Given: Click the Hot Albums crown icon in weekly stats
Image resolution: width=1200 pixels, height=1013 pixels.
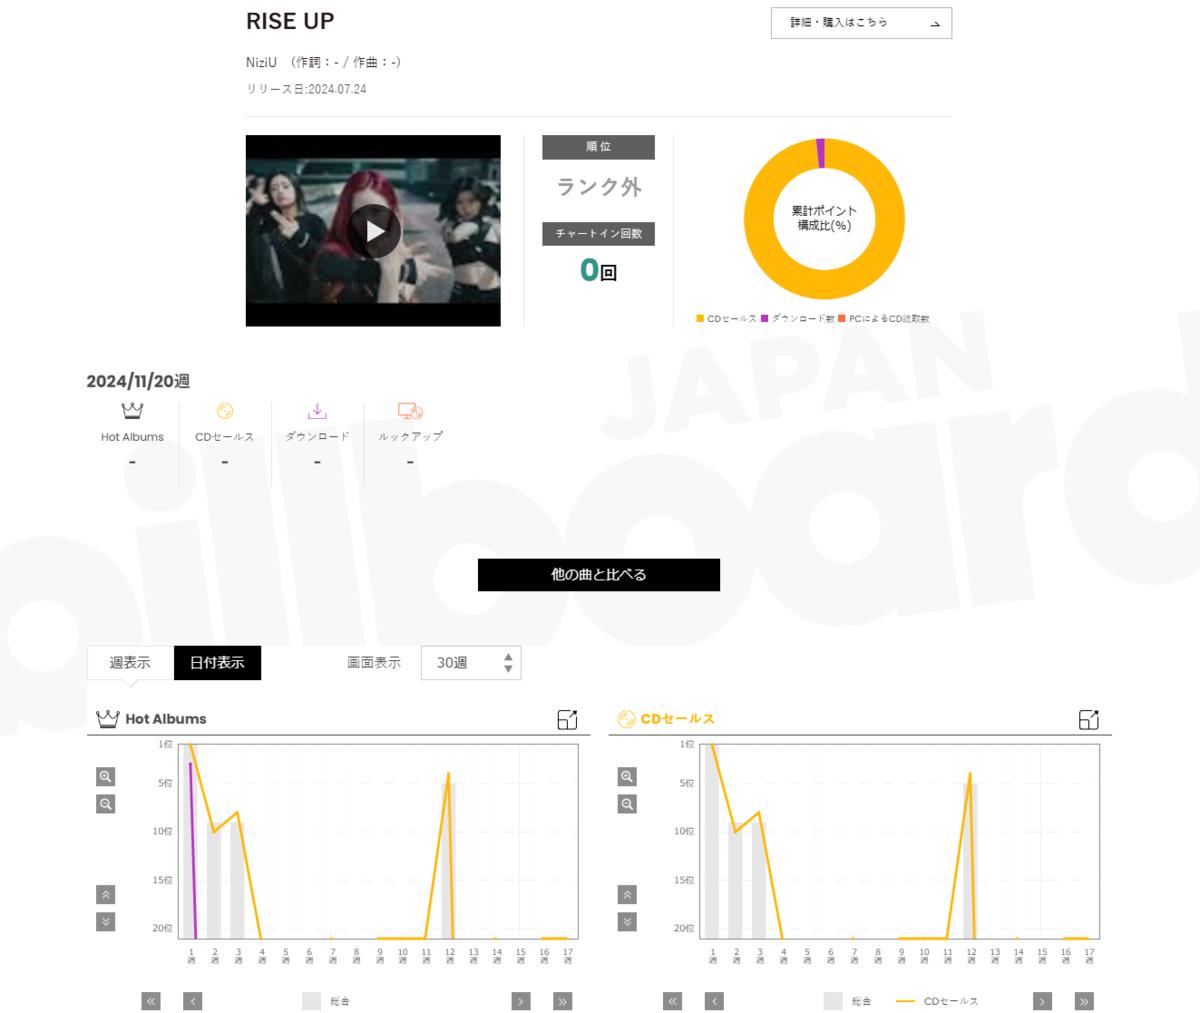Looking at the screenshot, I should point(132,411).
